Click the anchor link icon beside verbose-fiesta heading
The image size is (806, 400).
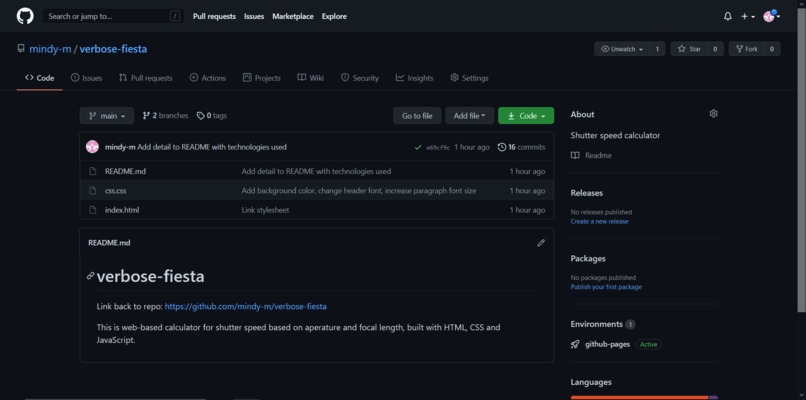(90, 276)
